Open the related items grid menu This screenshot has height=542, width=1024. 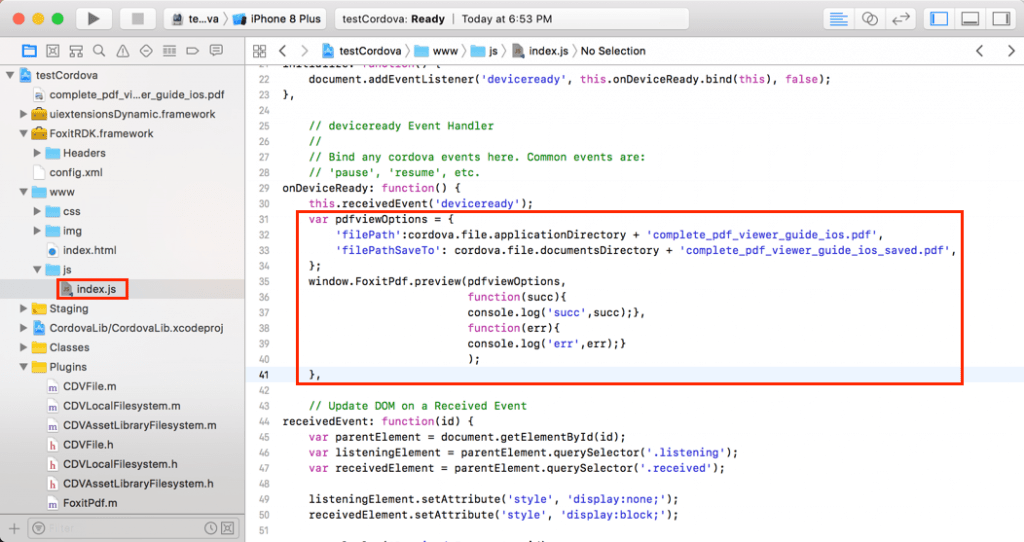pyautogui.click(x=259, y=51)
